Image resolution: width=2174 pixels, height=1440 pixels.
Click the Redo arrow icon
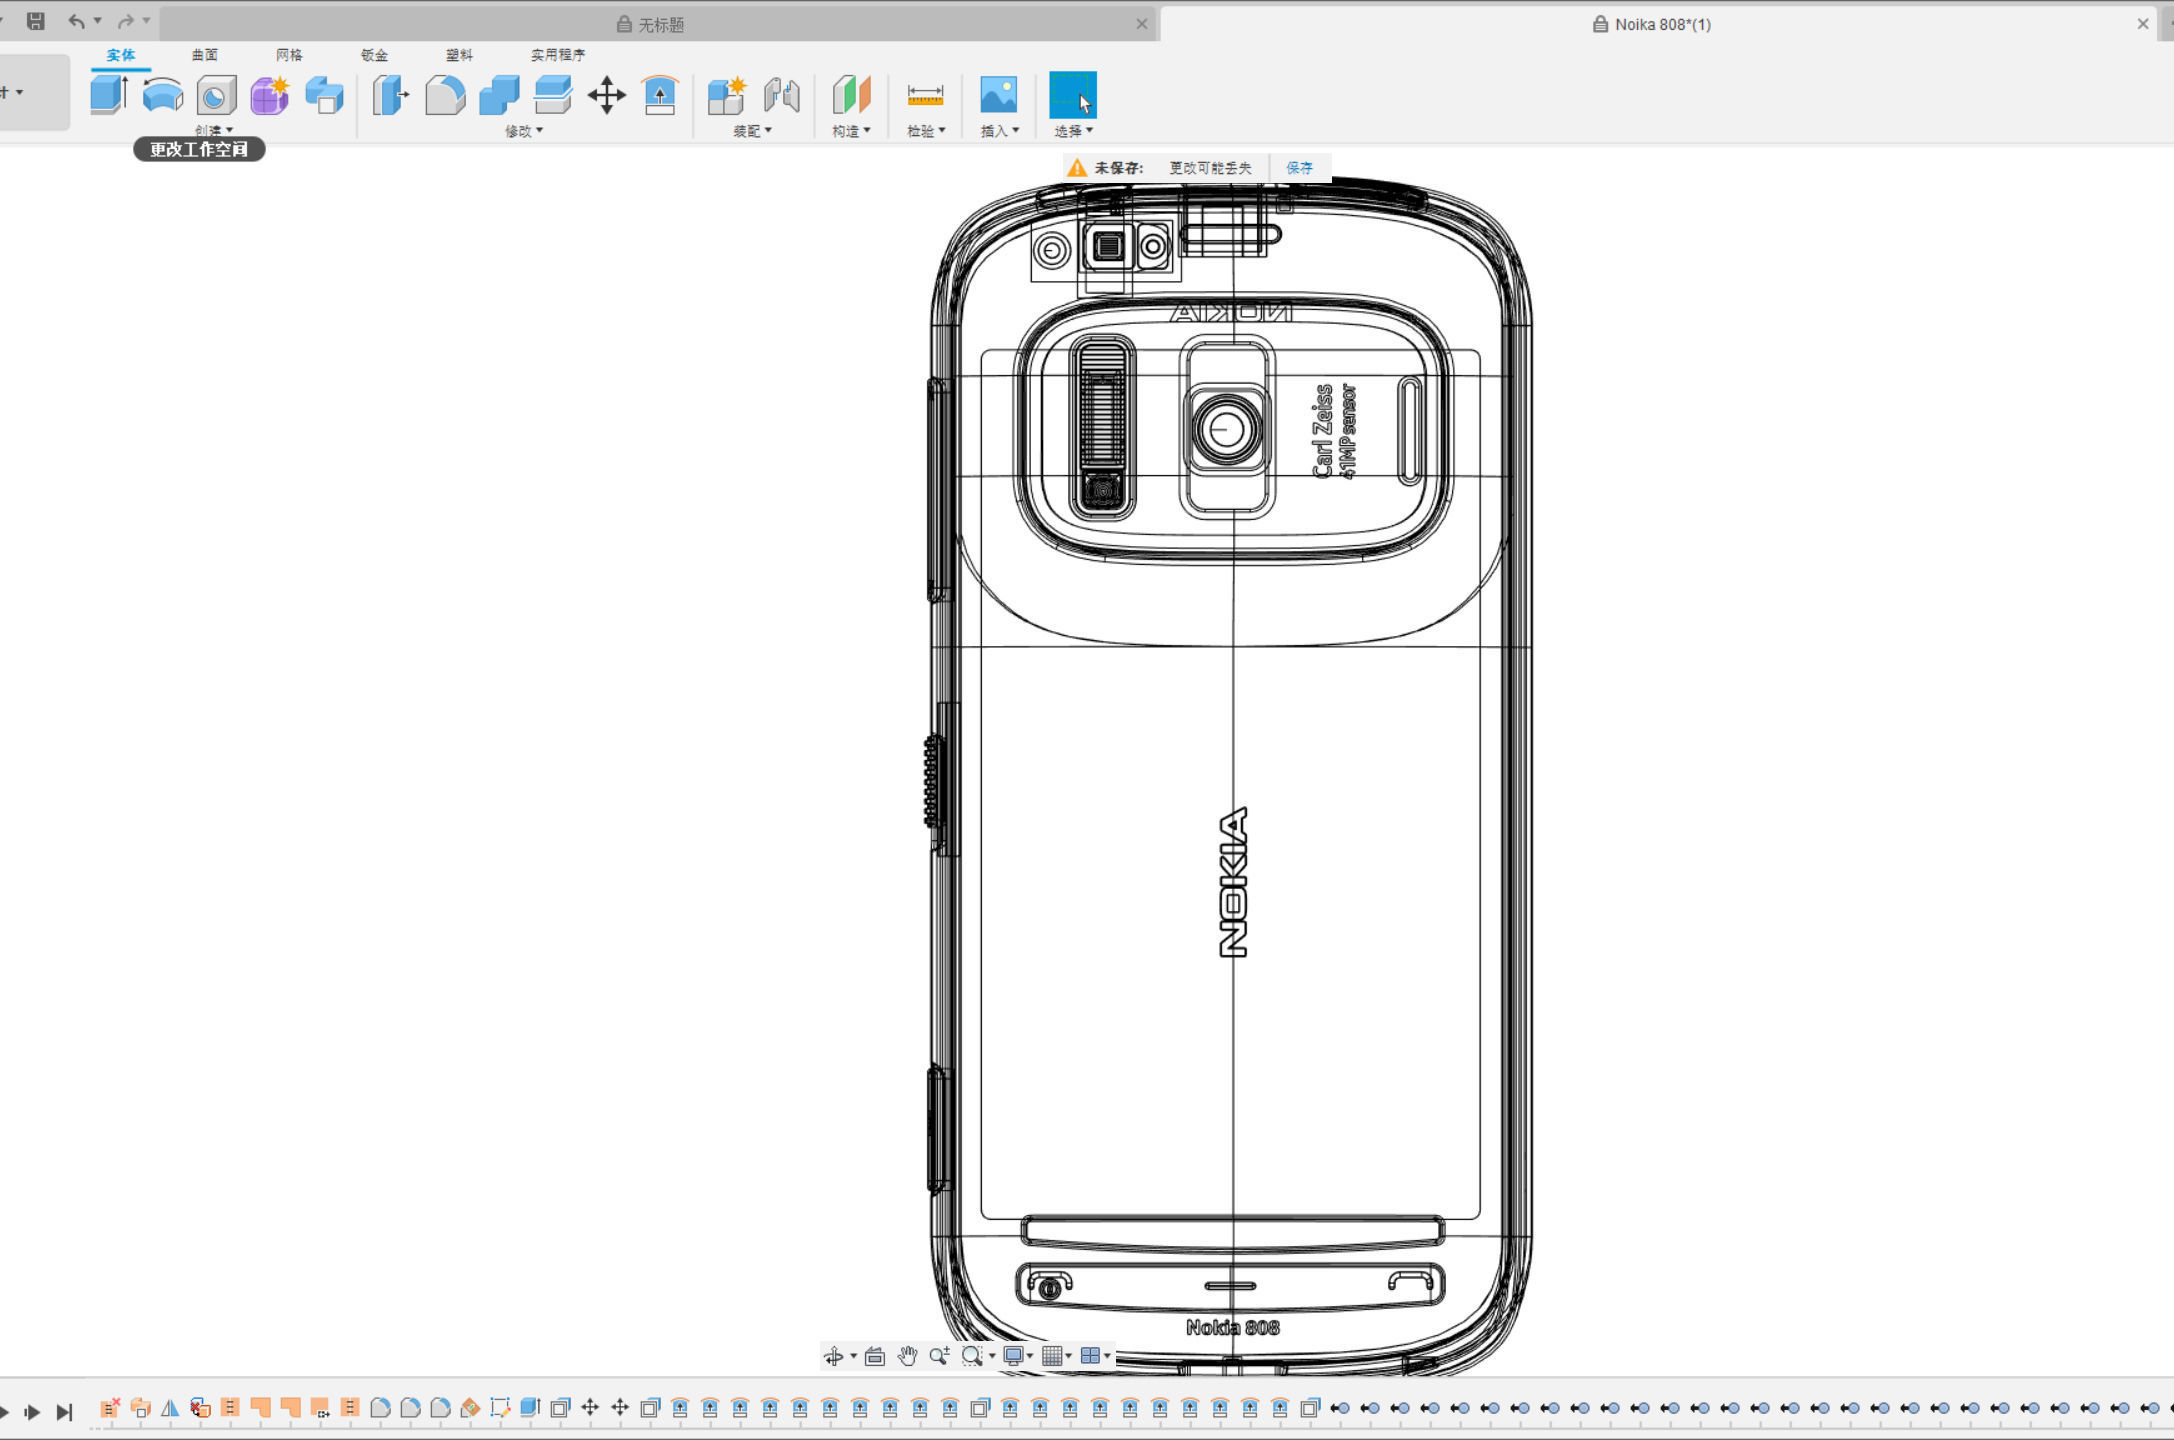coord(125,20)
